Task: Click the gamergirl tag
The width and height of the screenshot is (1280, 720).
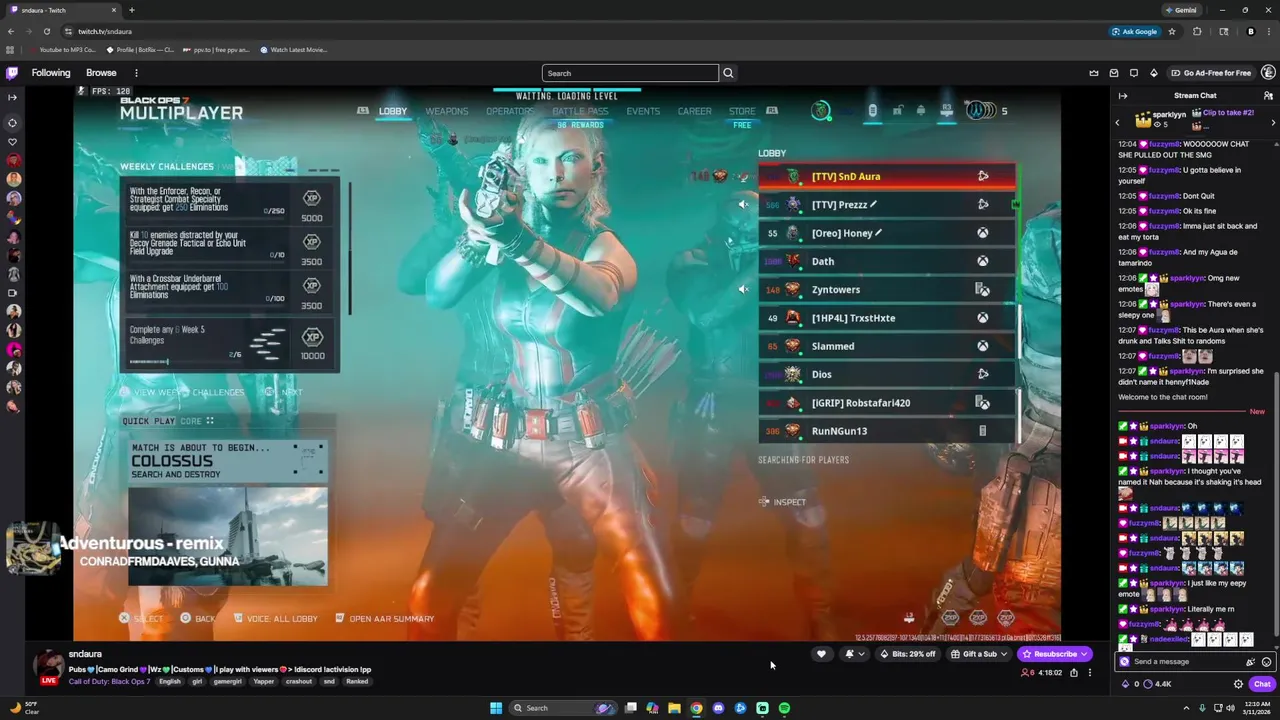Action: 228,682
